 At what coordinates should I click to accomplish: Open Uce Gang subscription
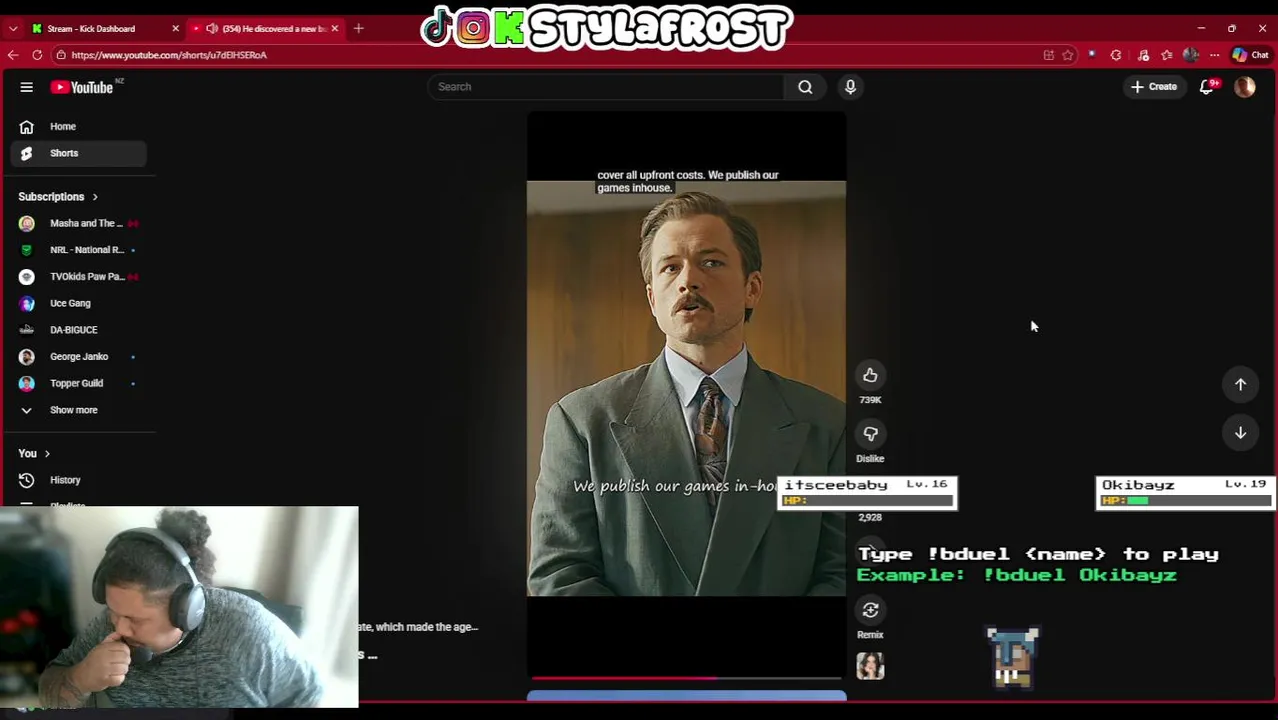point(78,303)
